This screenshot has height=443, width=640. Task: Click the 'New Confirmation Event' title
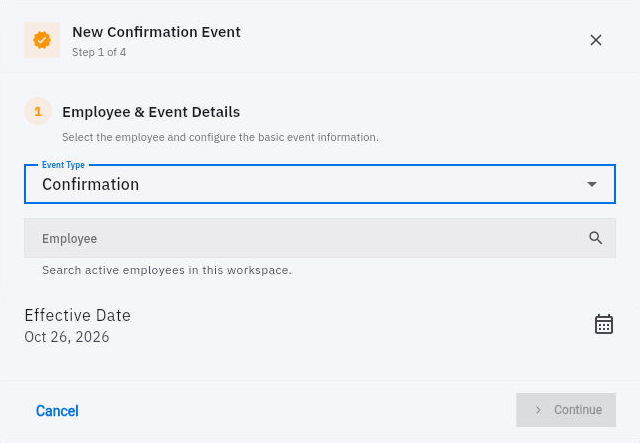point(156,32)
